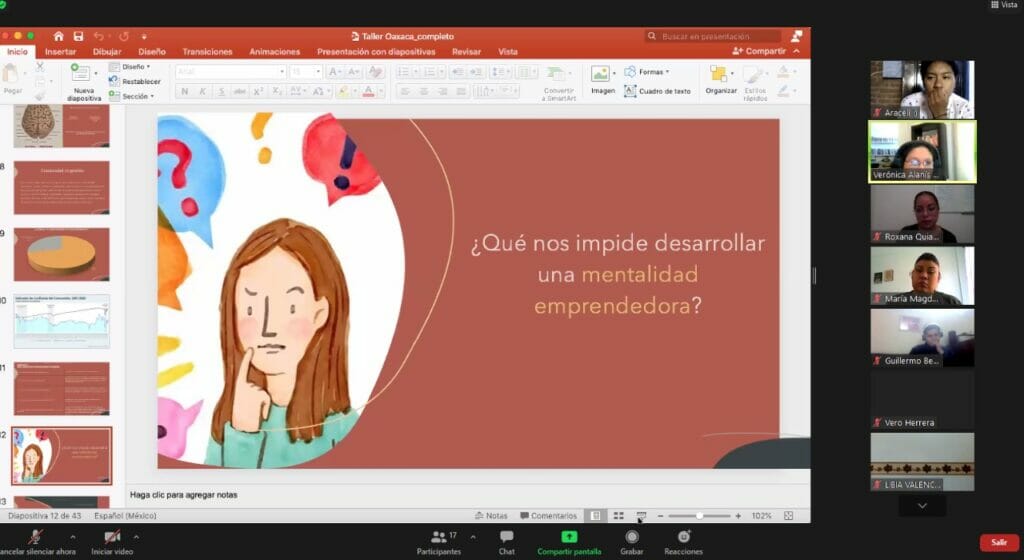Click the Nueva diapositiva icon
1024x560 pixels.
click(83, 75)
